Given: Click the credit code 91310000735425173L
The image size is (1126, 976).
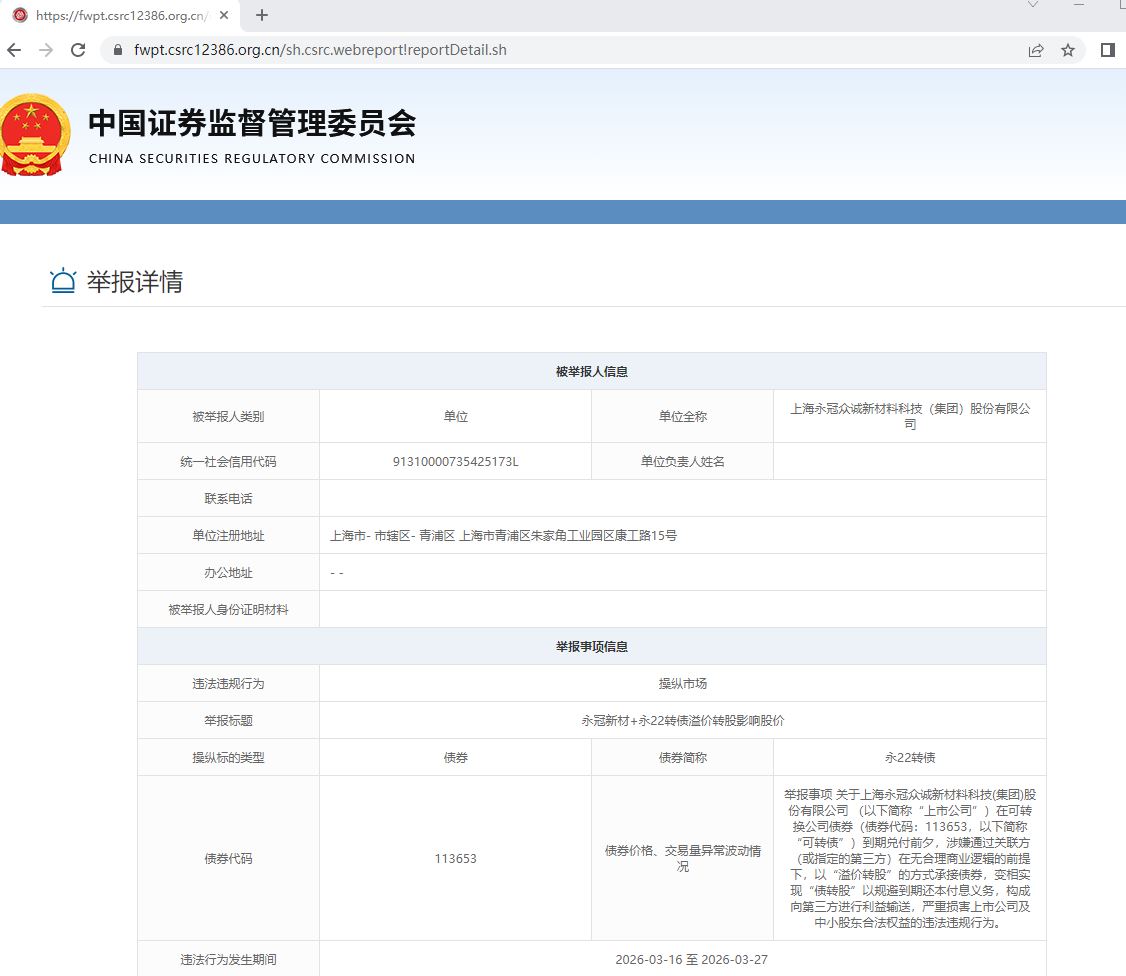Looking at the screenshot, I should tap(455, 461).
